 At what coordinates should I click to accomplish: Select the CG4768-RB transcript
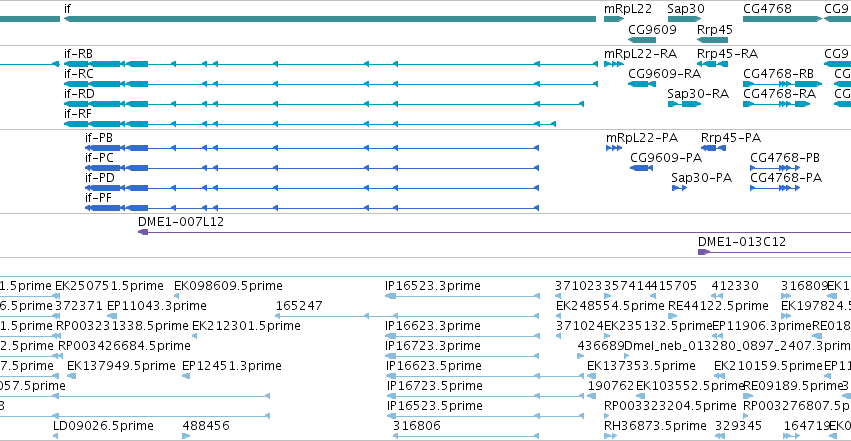click(783, 84)
